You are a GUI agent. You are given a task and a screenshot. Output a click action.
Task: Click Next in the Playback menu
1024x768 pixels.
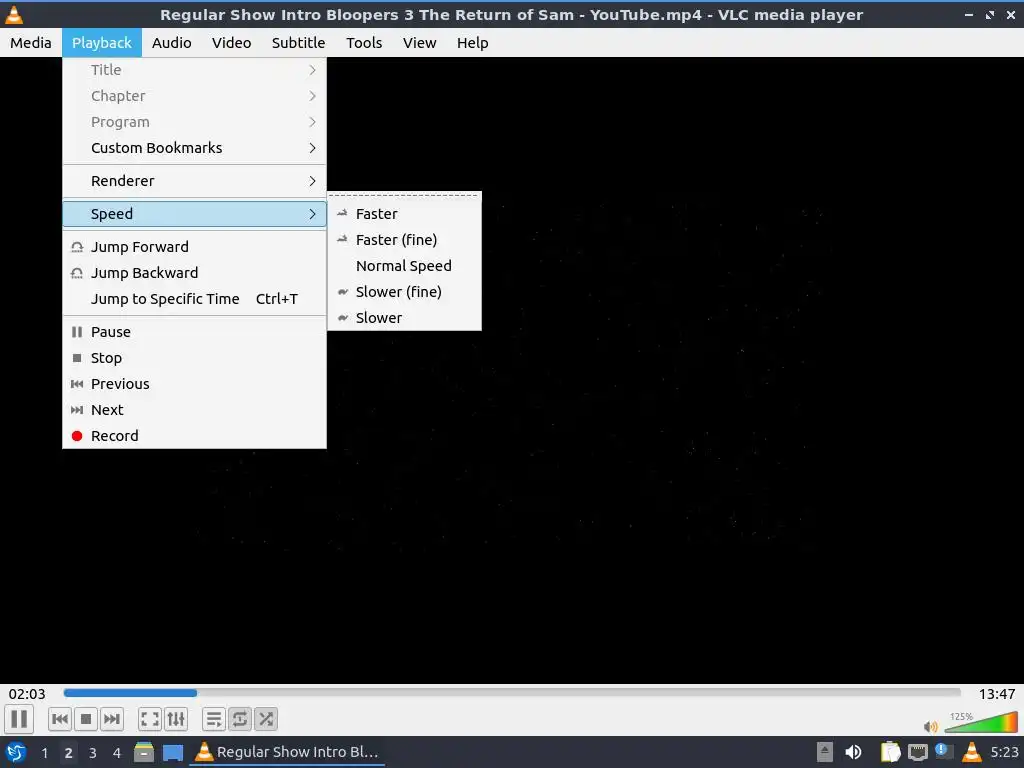pos(195,410)
